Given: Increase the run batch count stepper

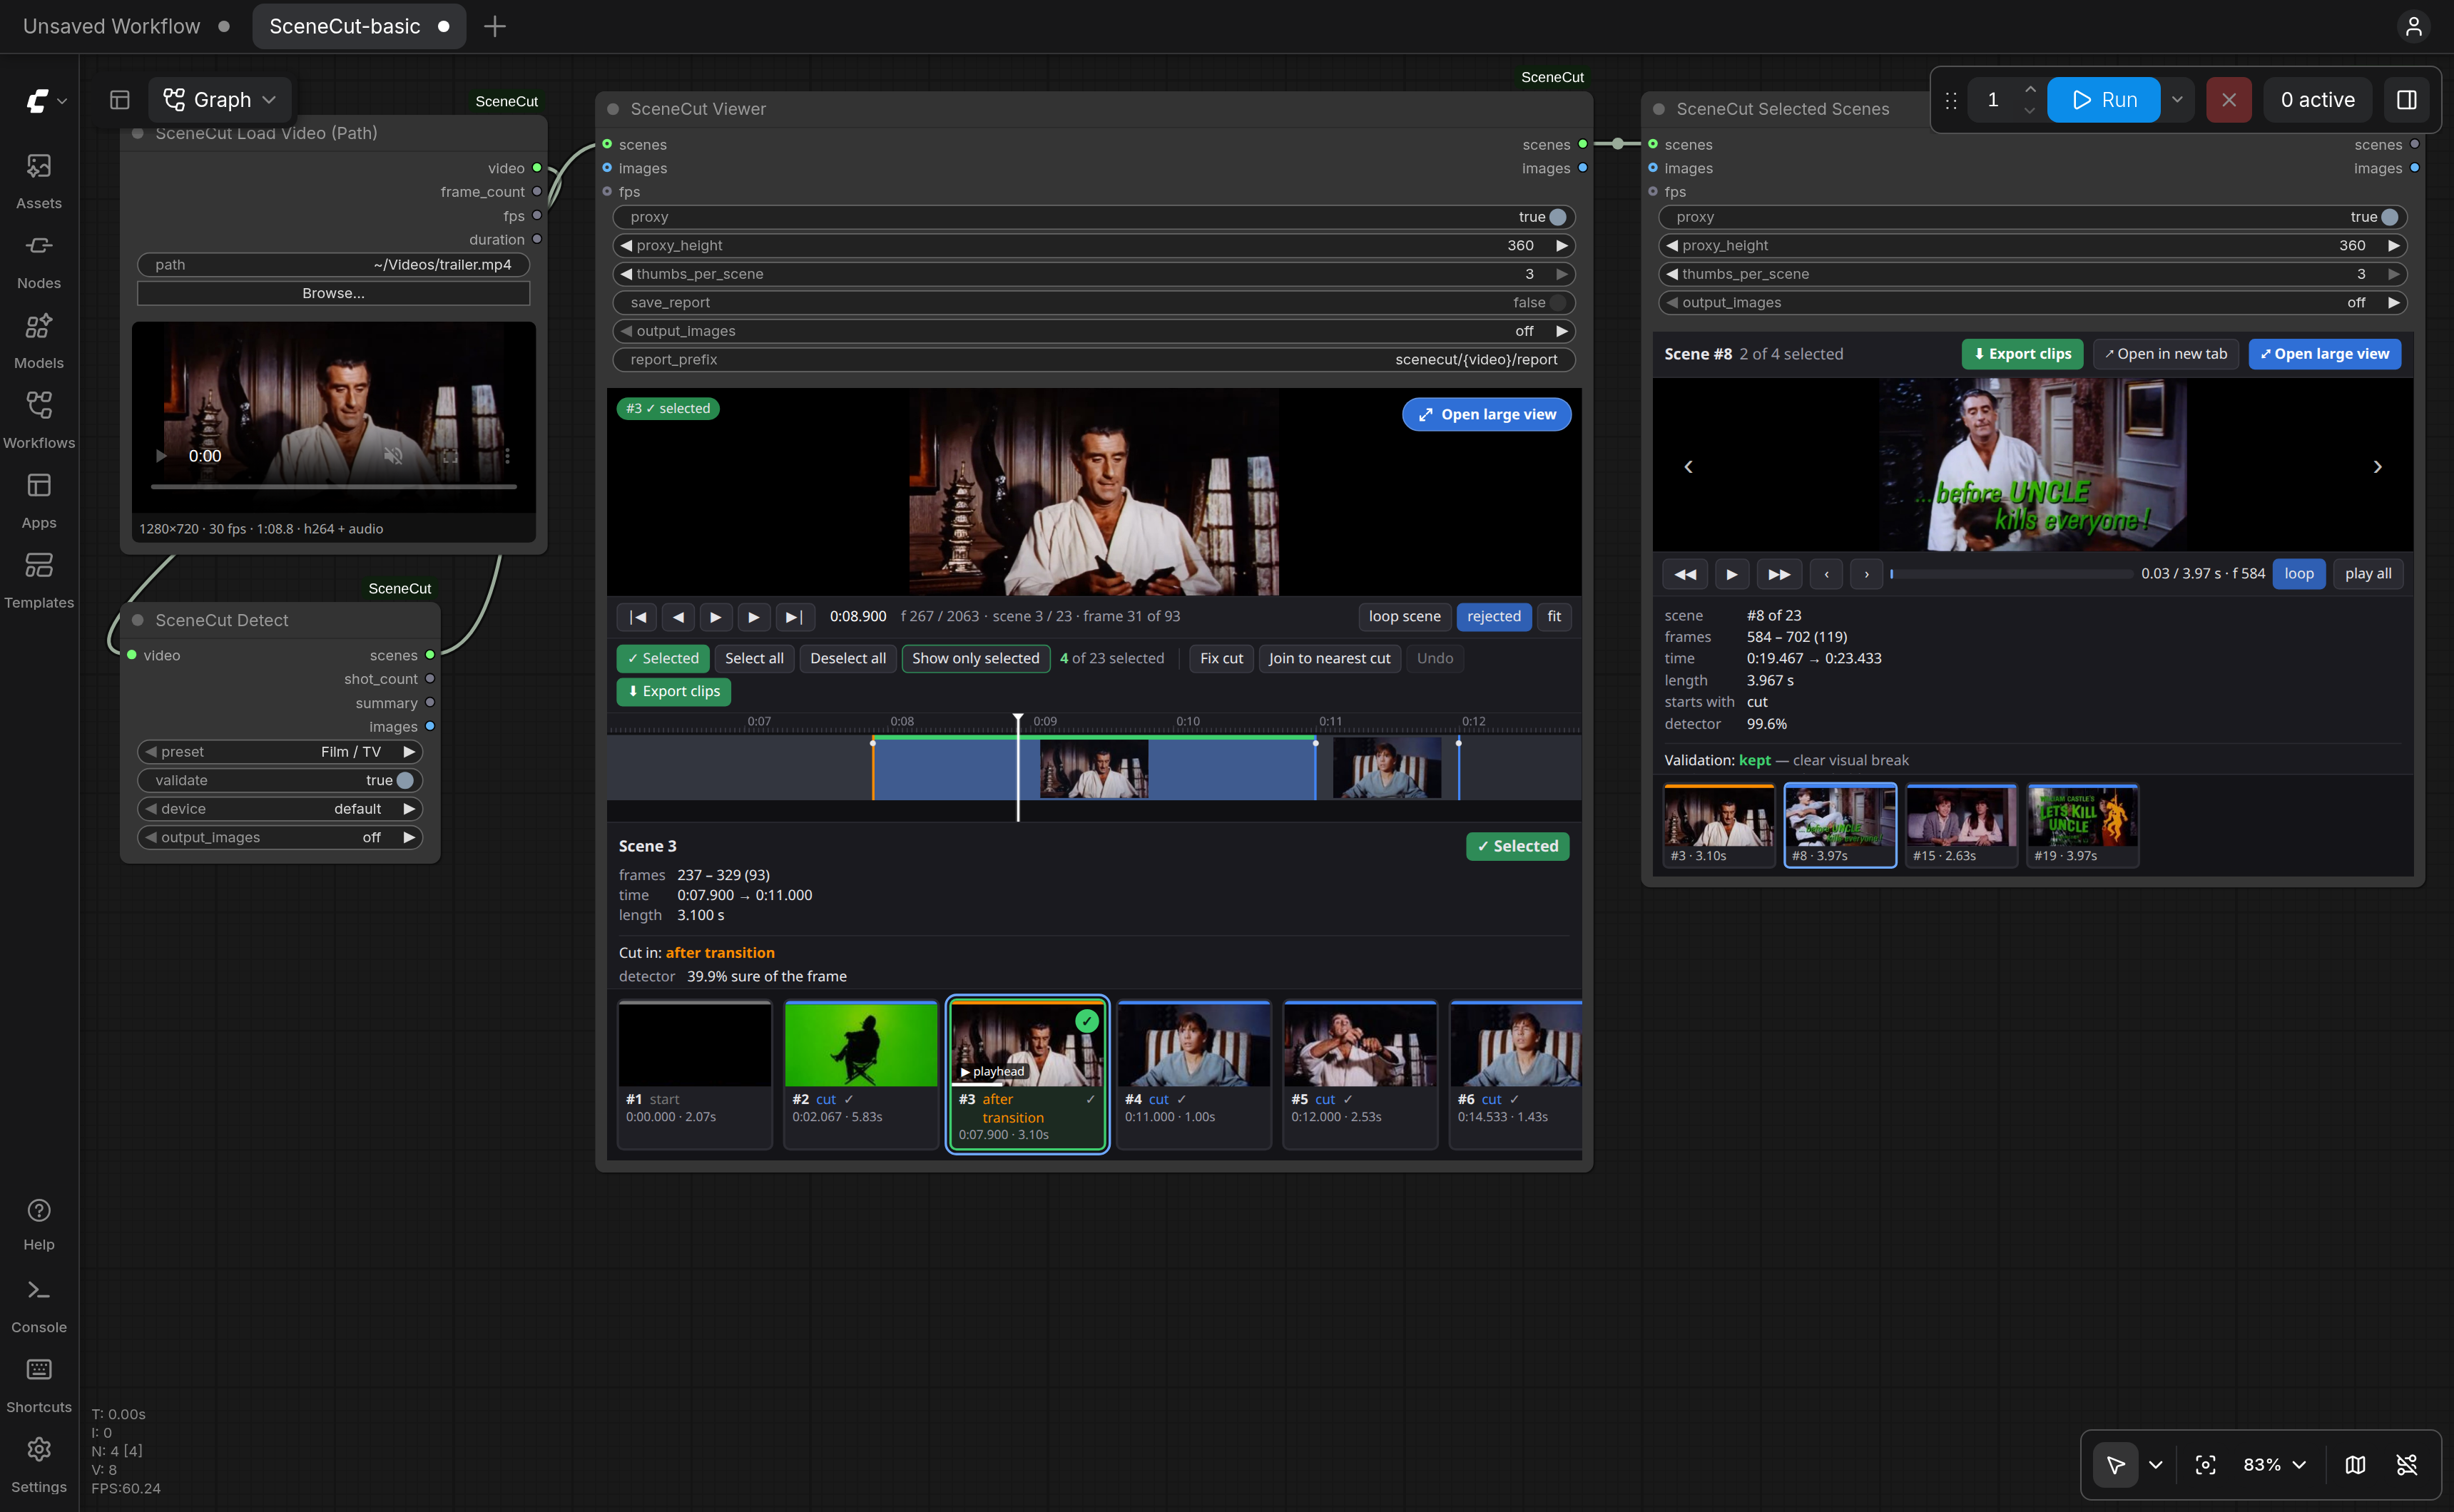Looking at the screenshot, I should coord(2029,89).
